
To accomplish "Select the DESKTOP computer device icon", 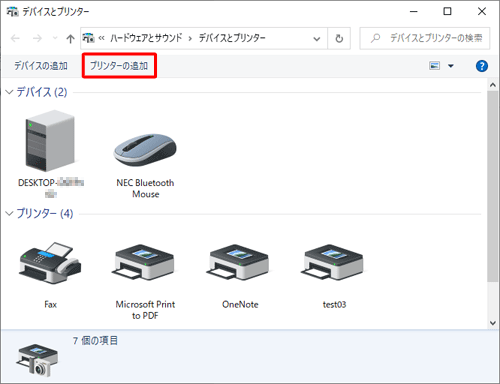I will tap(50, 141).
